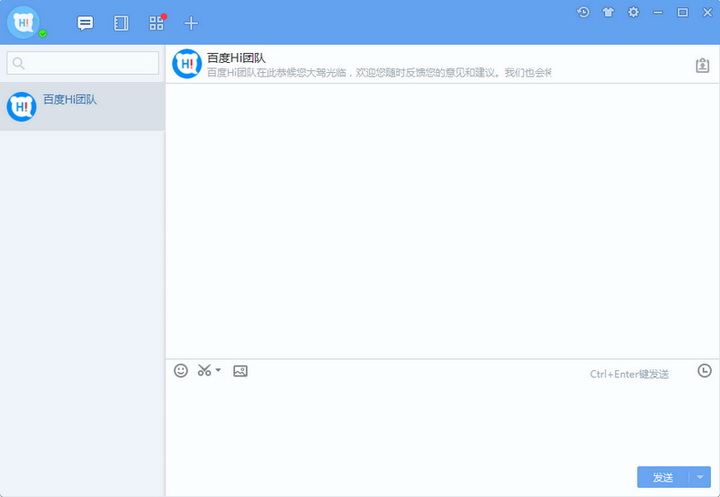Open the emoji picker smiley icon
This screenshot has height=497, width=720.
pos(181,370)
